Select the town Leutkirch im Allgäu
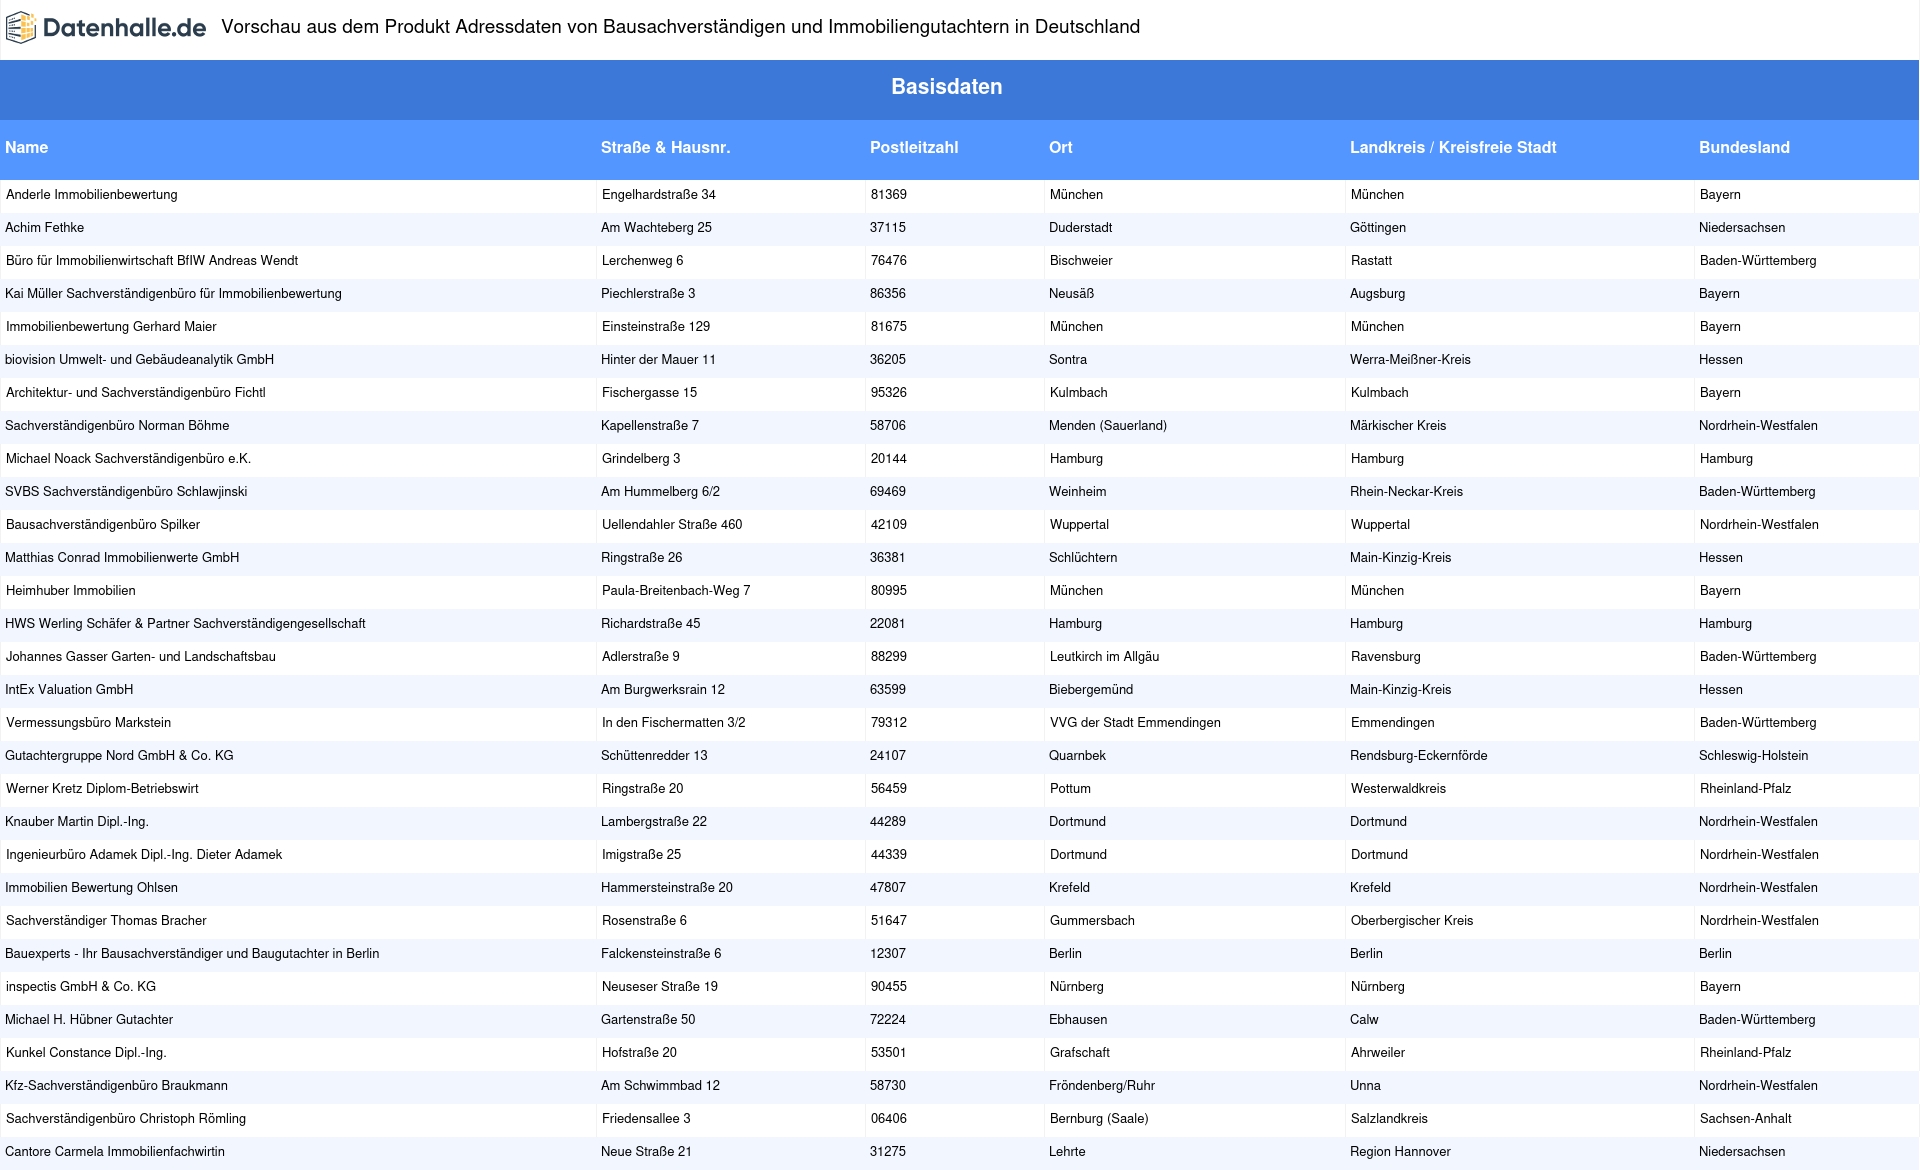Viewport: 1920px width, 1170px height. click(x=1105, y=657)
